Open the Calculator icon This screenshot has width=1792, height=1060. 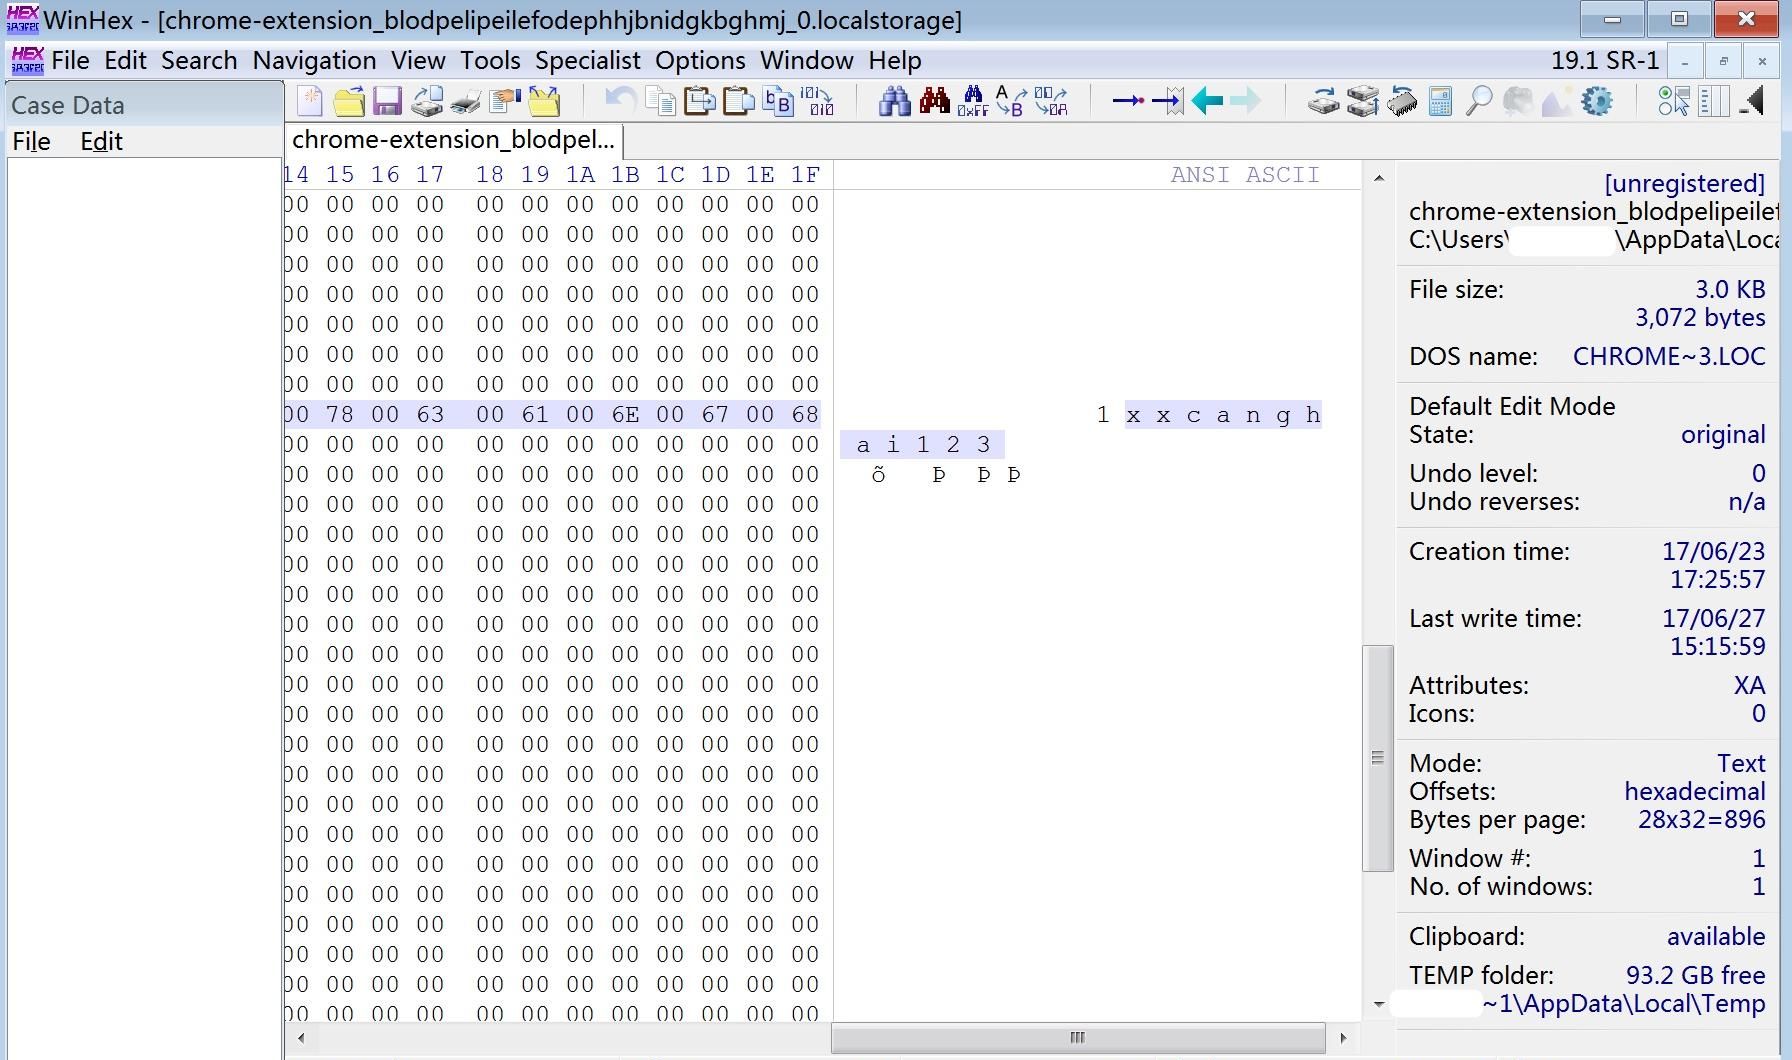(1440, 101)
